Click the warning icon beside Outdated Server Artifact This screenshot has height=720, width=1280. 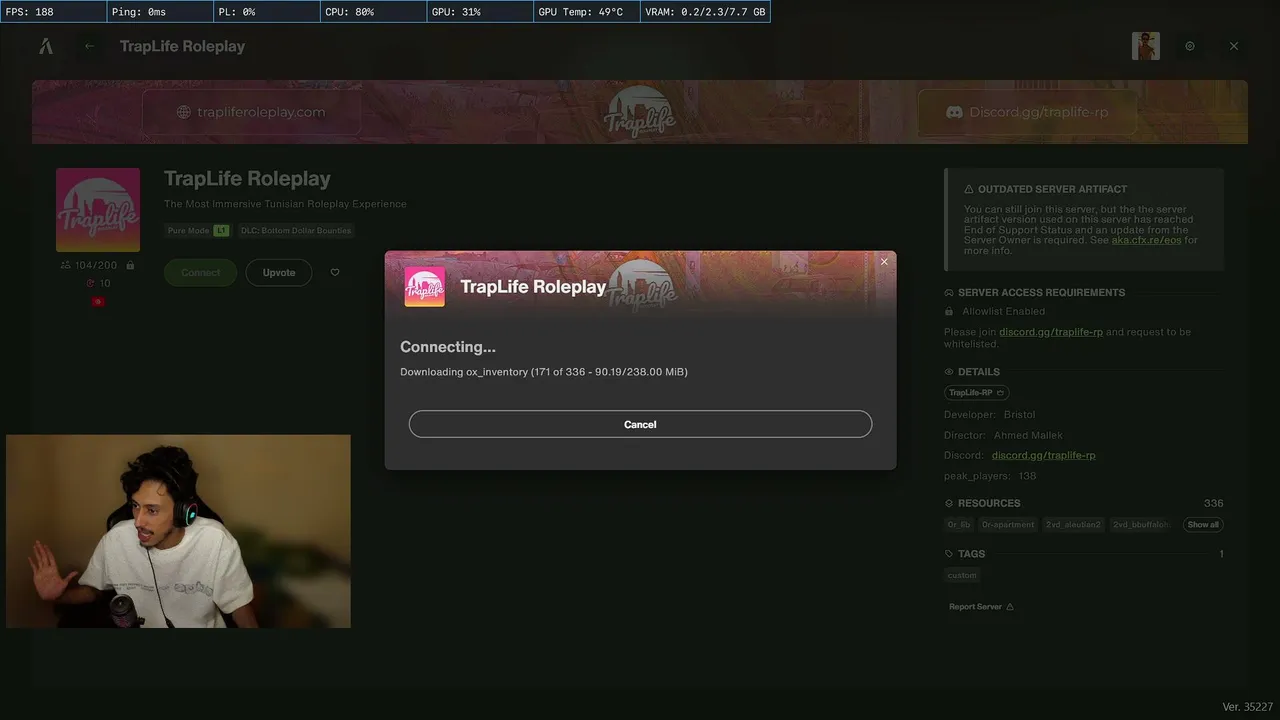(x=969, y=189)
